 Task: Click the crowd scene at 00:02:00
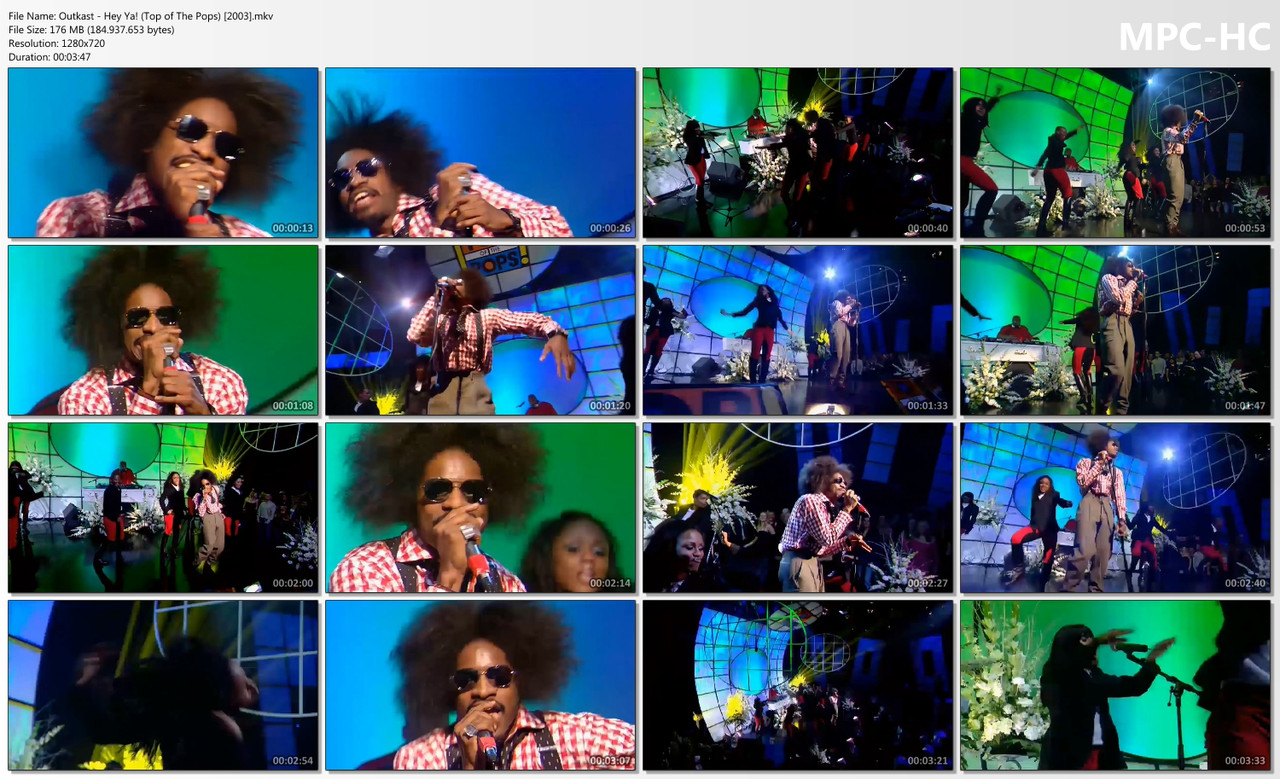(163, 508)
